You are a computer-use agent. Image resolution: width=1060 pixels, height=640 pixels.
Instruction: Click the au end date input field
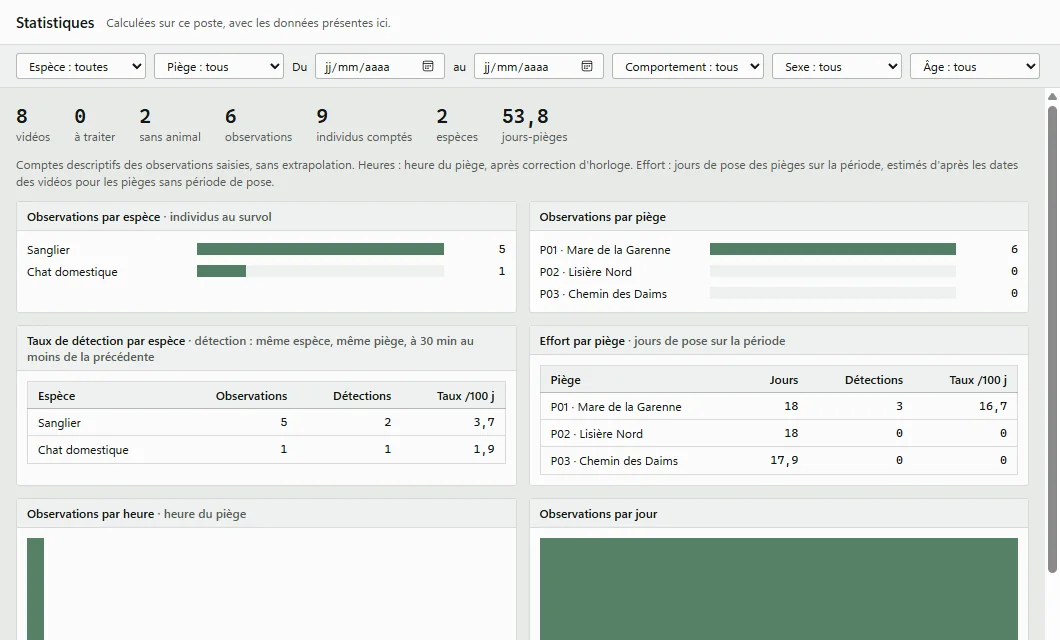click(539, 66)
